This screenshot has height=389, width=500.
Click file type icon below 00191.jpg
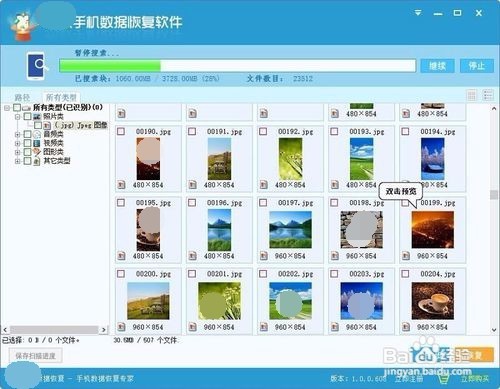point(193,185)
